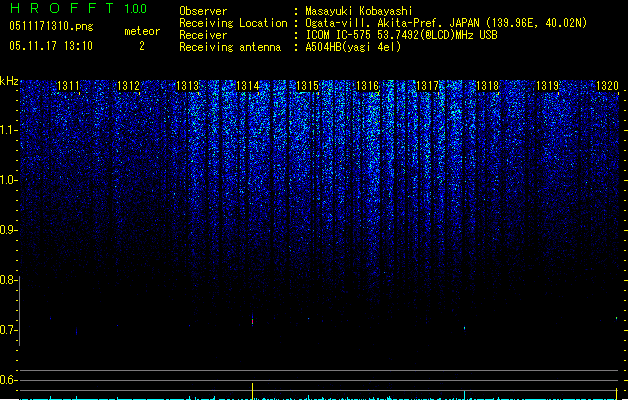Click the 1317 time marker

[428, 86]
